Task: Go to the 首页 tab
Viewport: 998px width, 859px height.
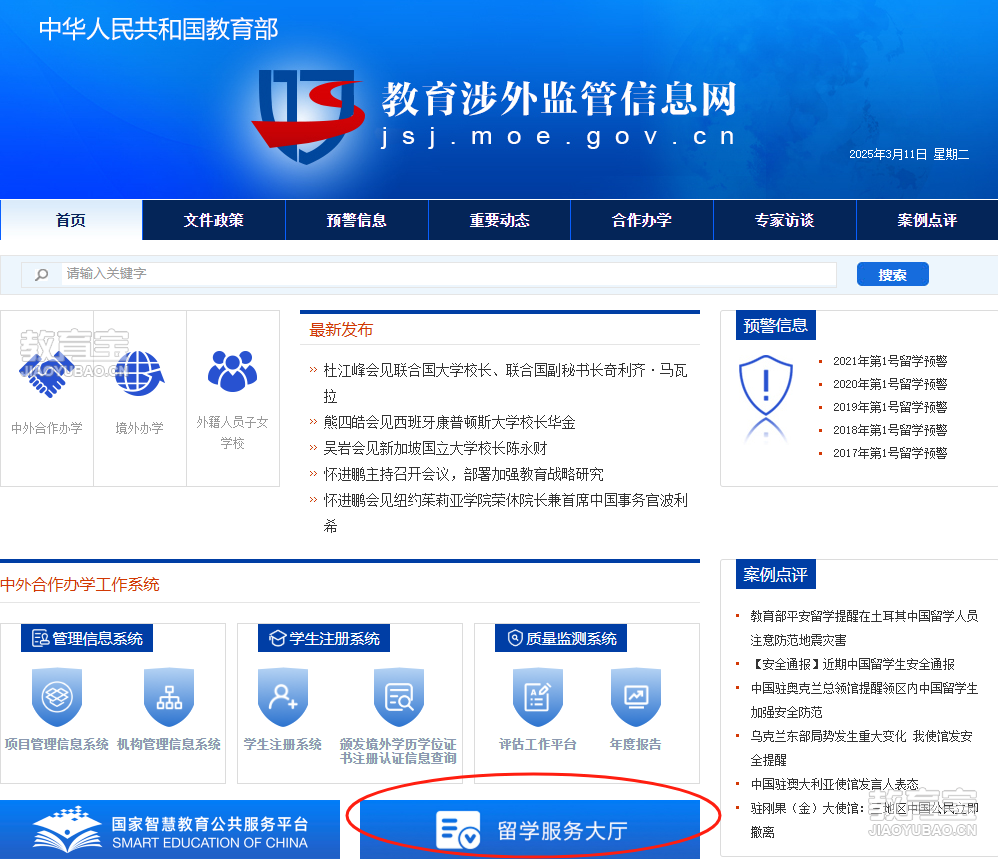Action: point(71,220)
